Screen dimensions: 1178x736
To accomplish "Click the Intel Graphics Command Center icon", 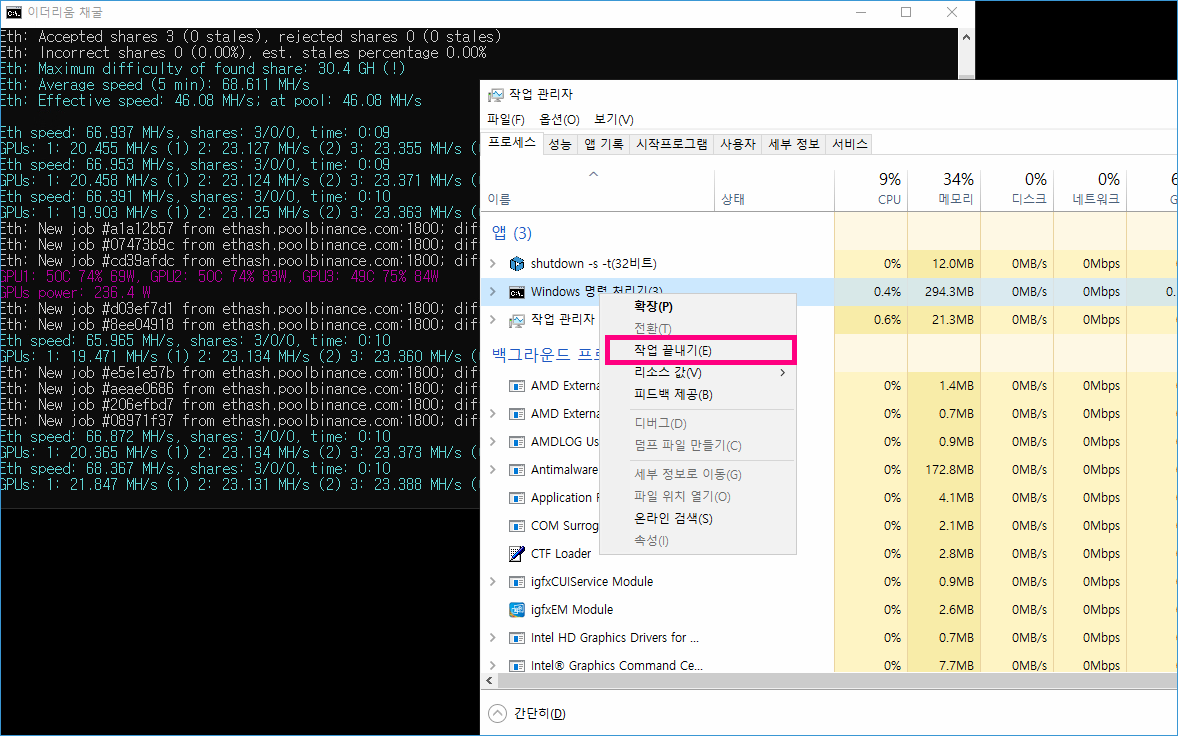I will (517, 665).
